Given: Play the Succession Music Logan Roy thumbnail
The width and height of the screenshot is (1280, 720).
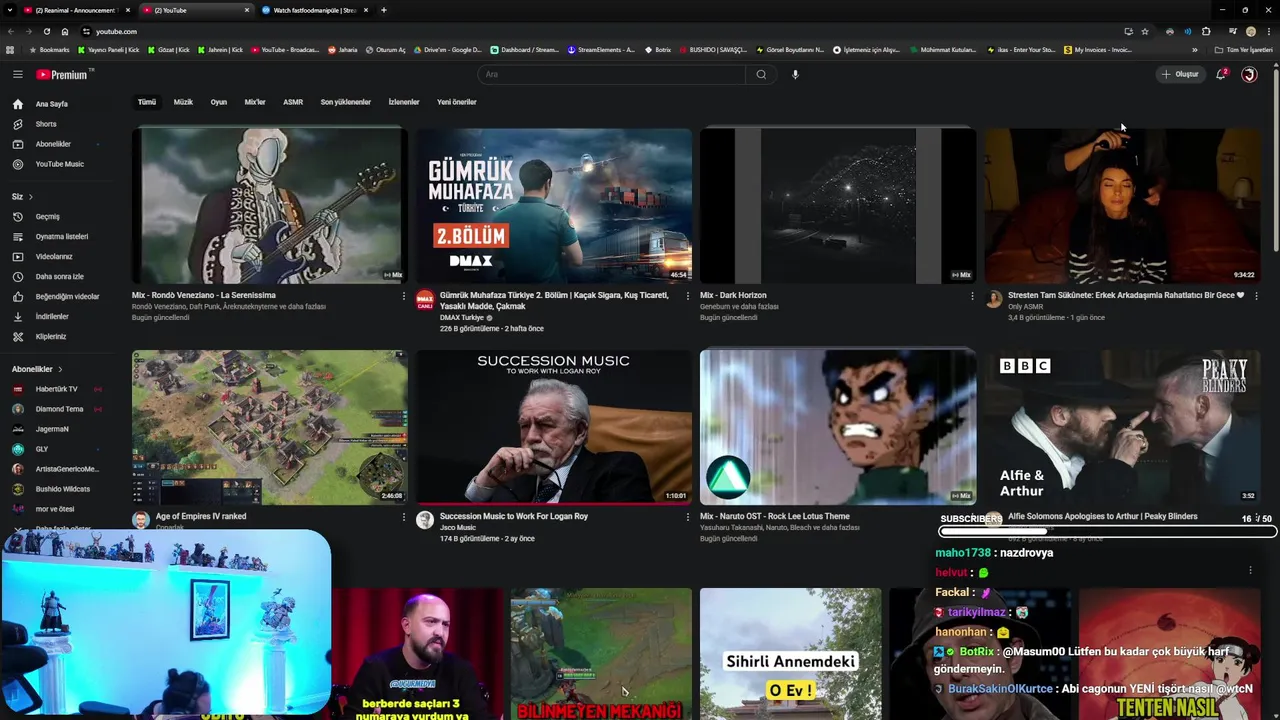Looking at the screenshot, I should (553, 427).
